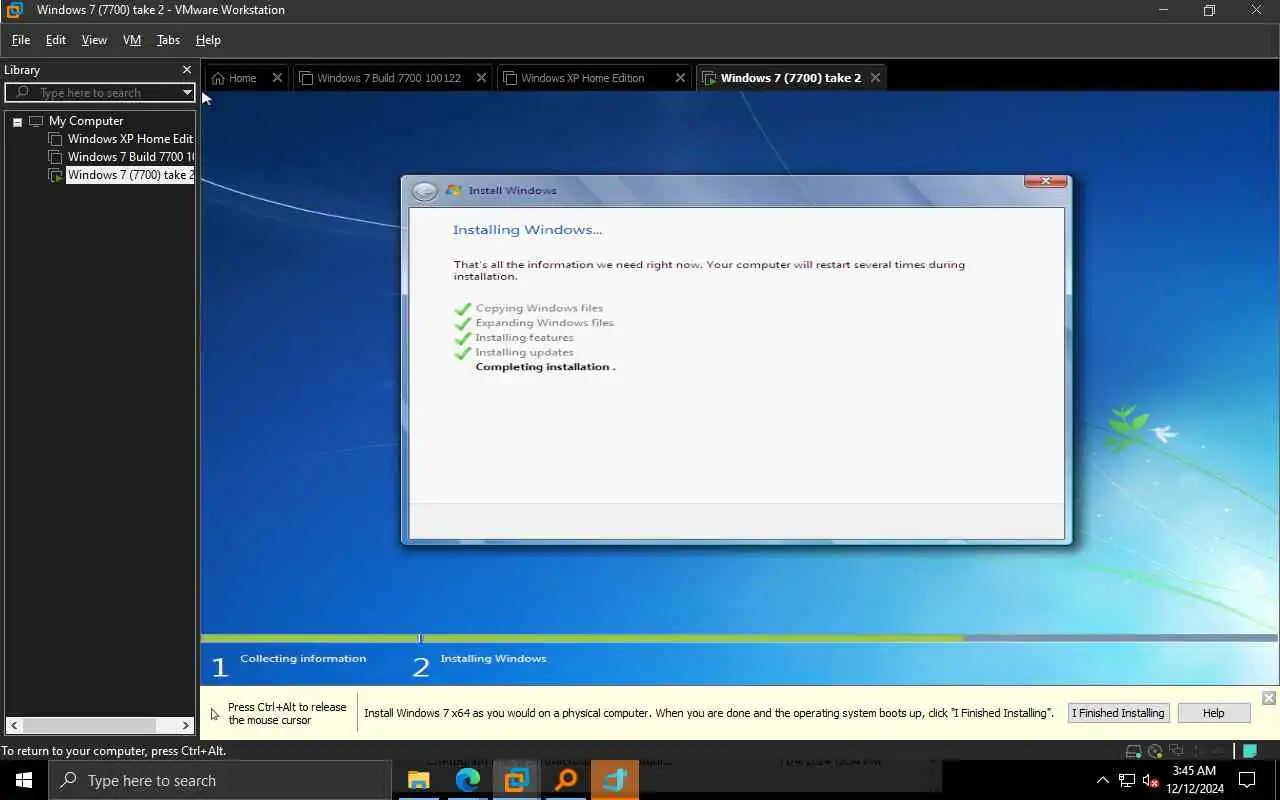Open the Library search dropdown arrow
1280x800 pixels.
(x=187, y=92)
